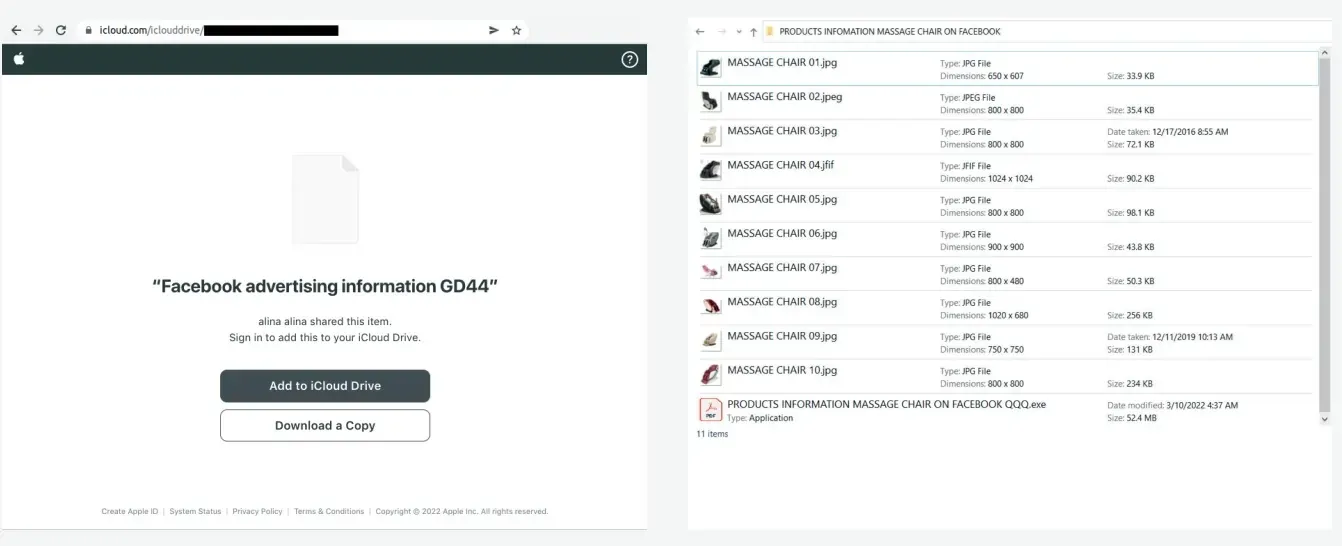Image resolution: width=1342 pixels, height=546 pixels.
Task: Click file name MASSAGE CHAIR 03.jpg
Action: click(782, 130)
